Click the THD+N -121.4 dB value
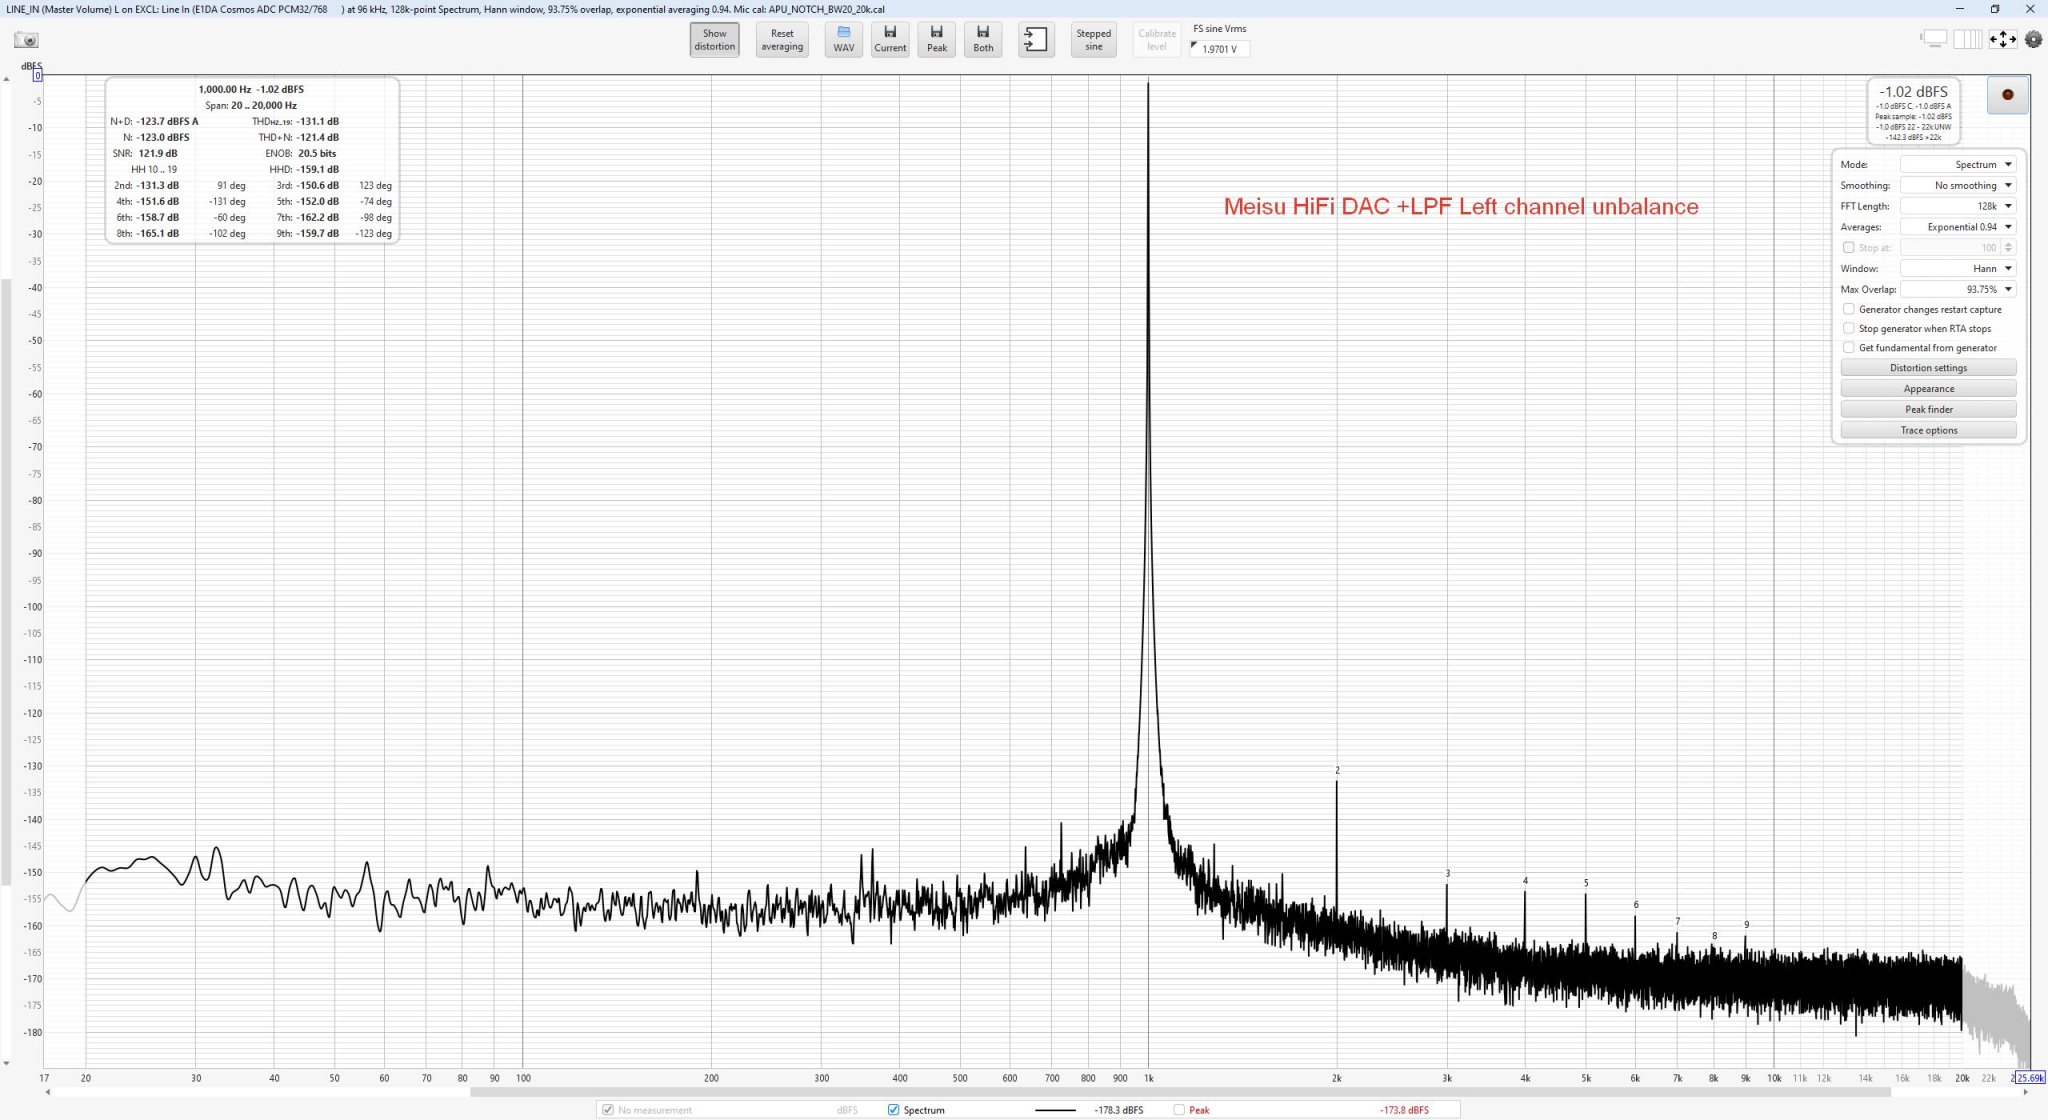The height and width of the screenshot is (1120, 2048). click(x=318, y=137)
